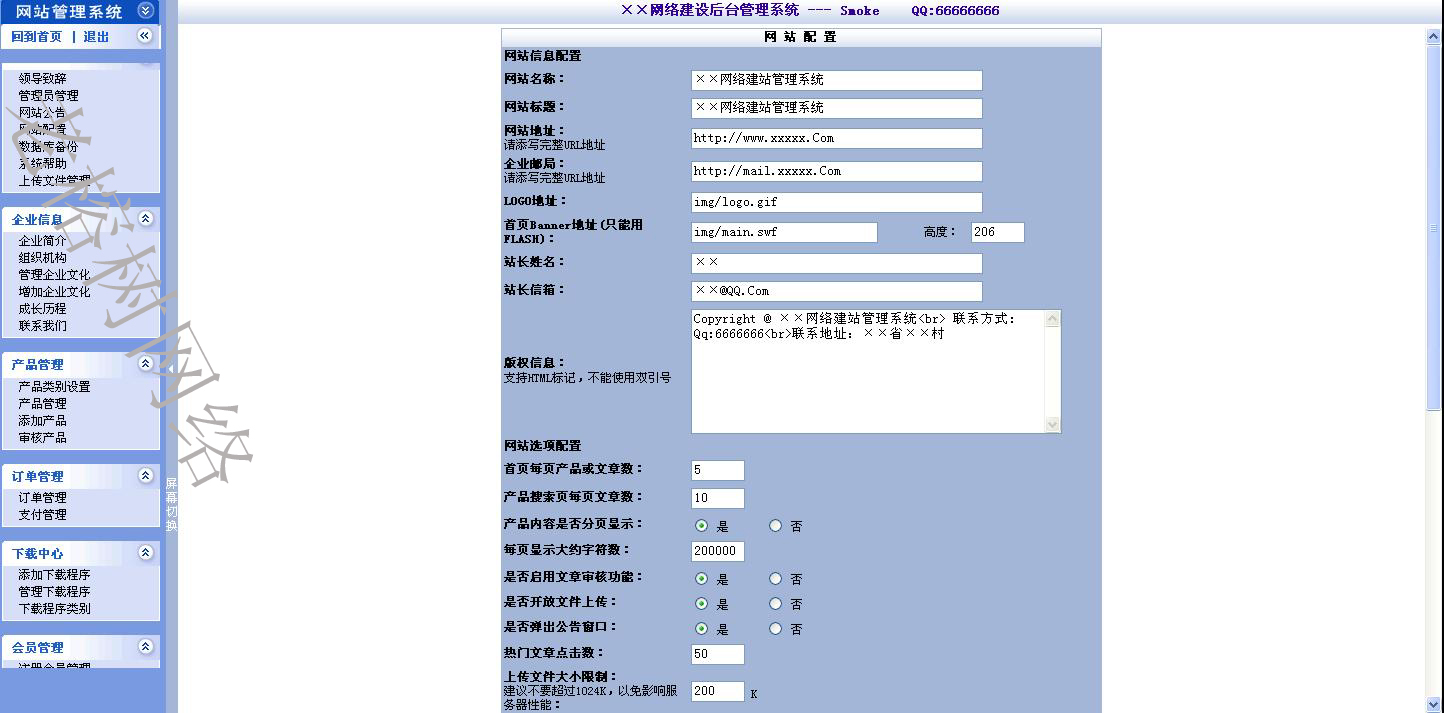Collapse the 企业信息 sidebar section
This screenshot has width=1444, height=713.
[145, 218]
